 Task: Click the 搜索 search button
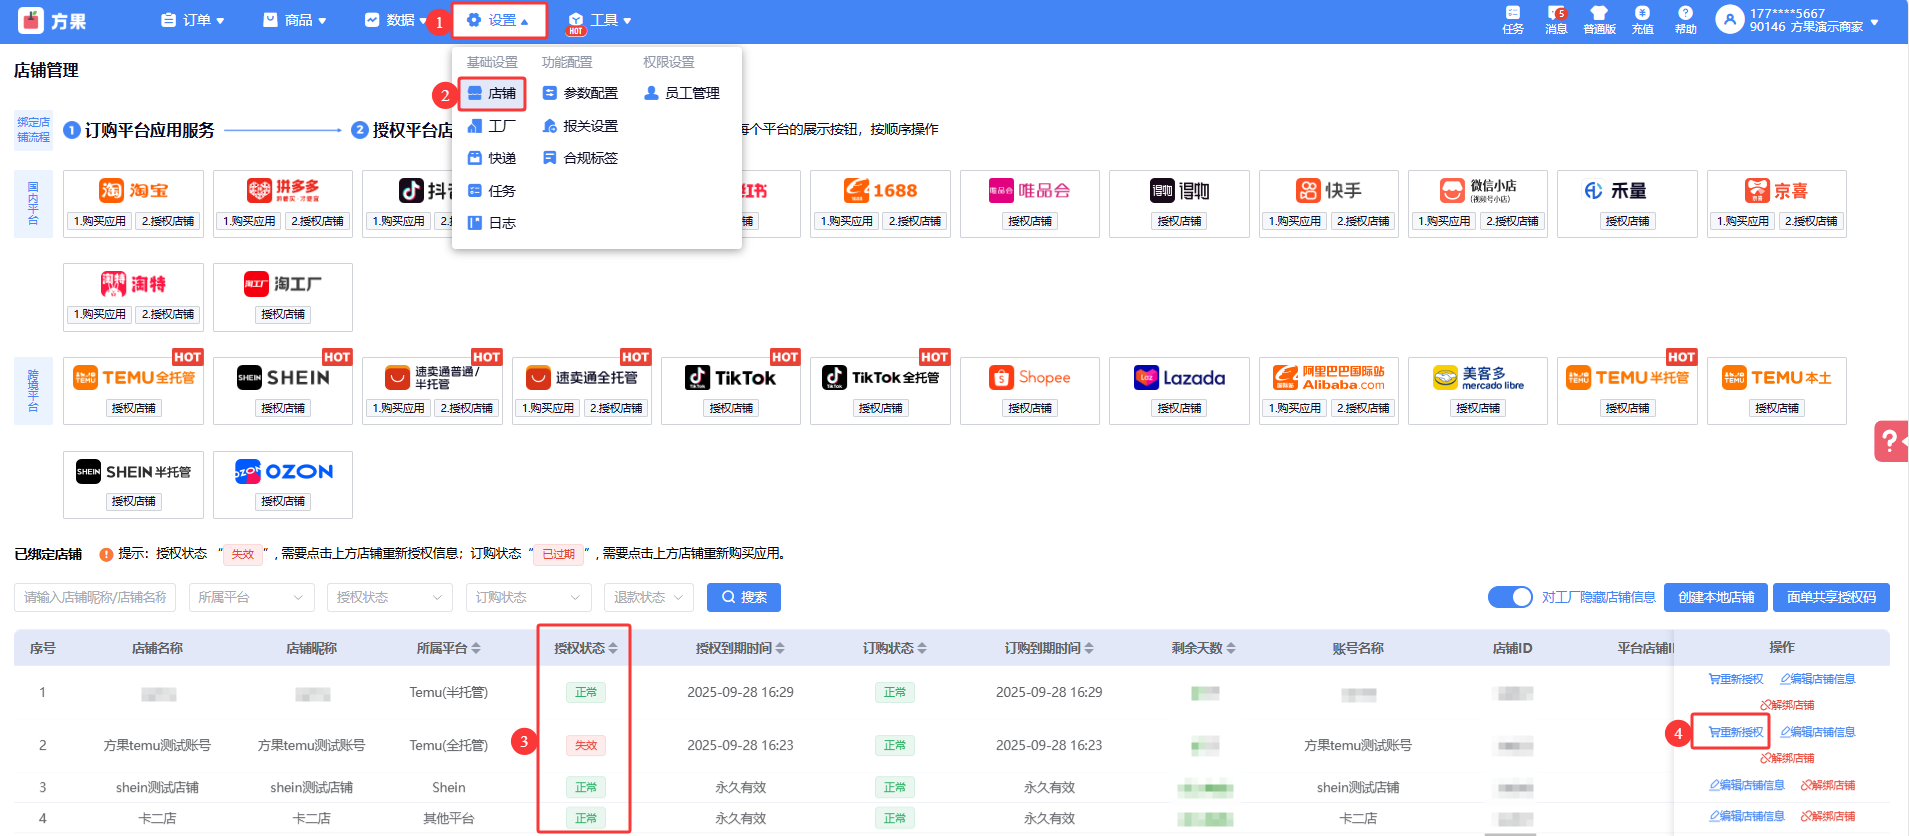click(743, 597)
